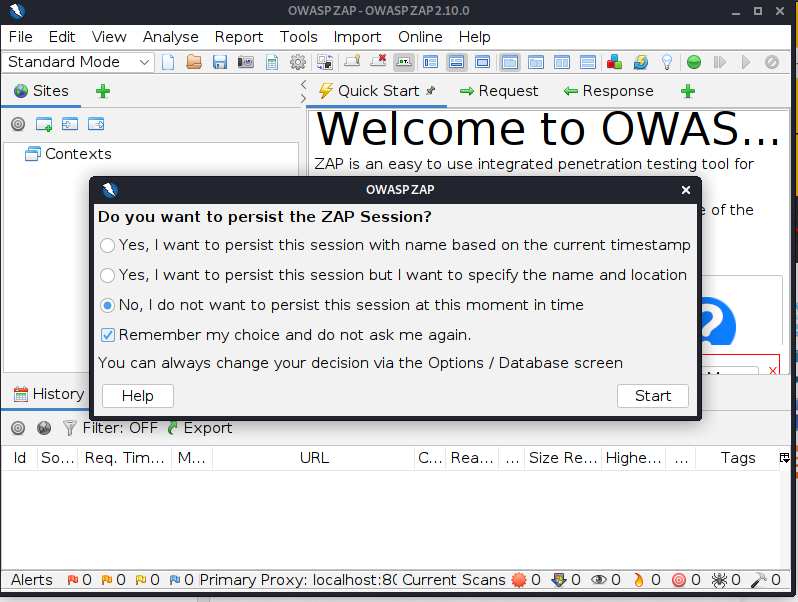Click the Open Session folder icon
The height and width of the screenshot is (602, 798).
[194, 62]
